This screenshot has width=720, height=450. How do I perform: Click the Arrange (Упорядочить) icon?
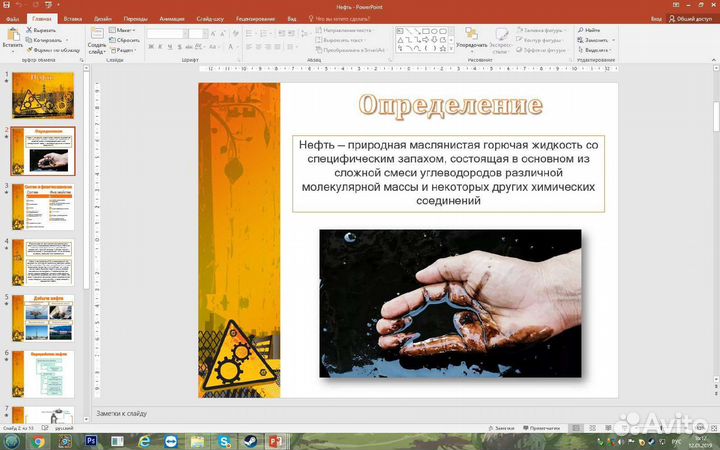(471, 34)
